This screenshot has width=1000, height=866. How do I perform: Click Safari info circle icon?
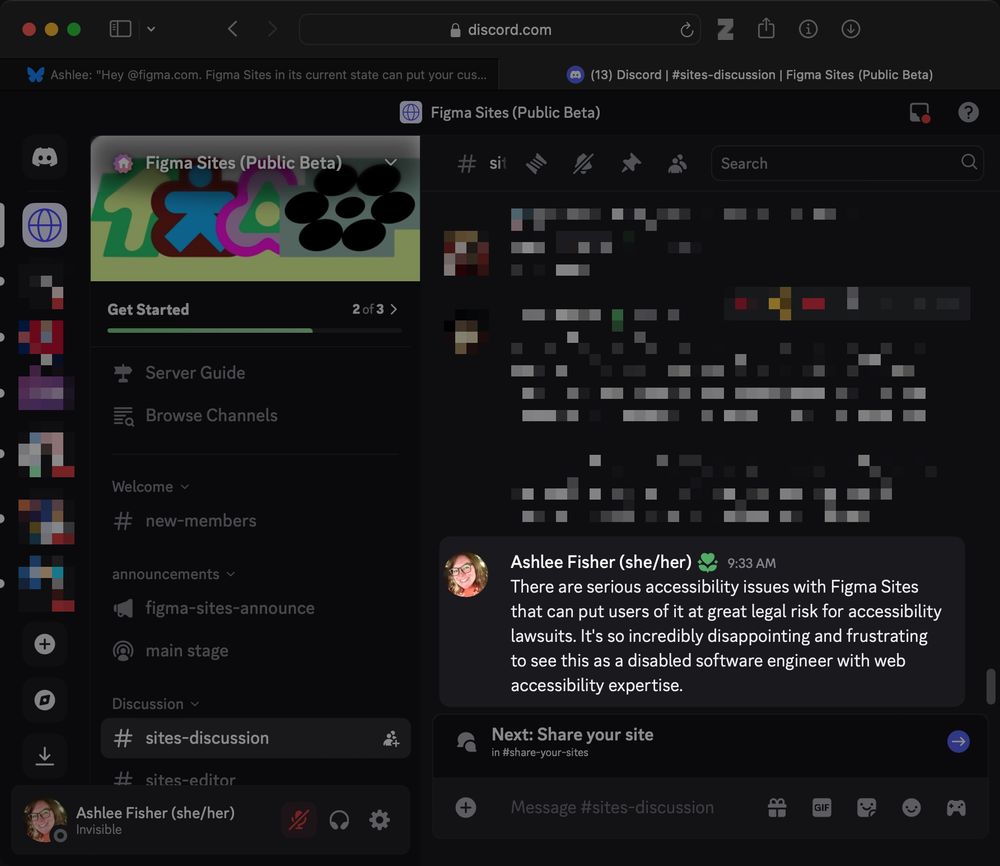point(808,29)
